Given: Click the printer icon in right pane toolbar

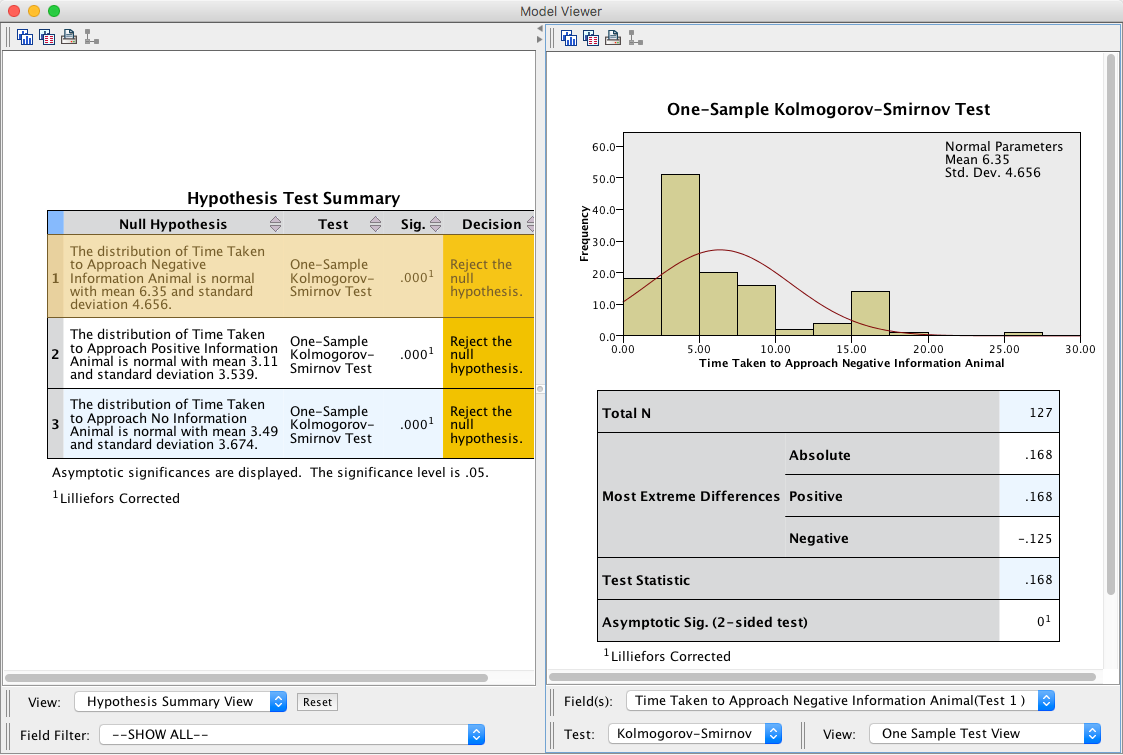Looking at the screenshot, I should pyautogui.click(x=613, y=38).
